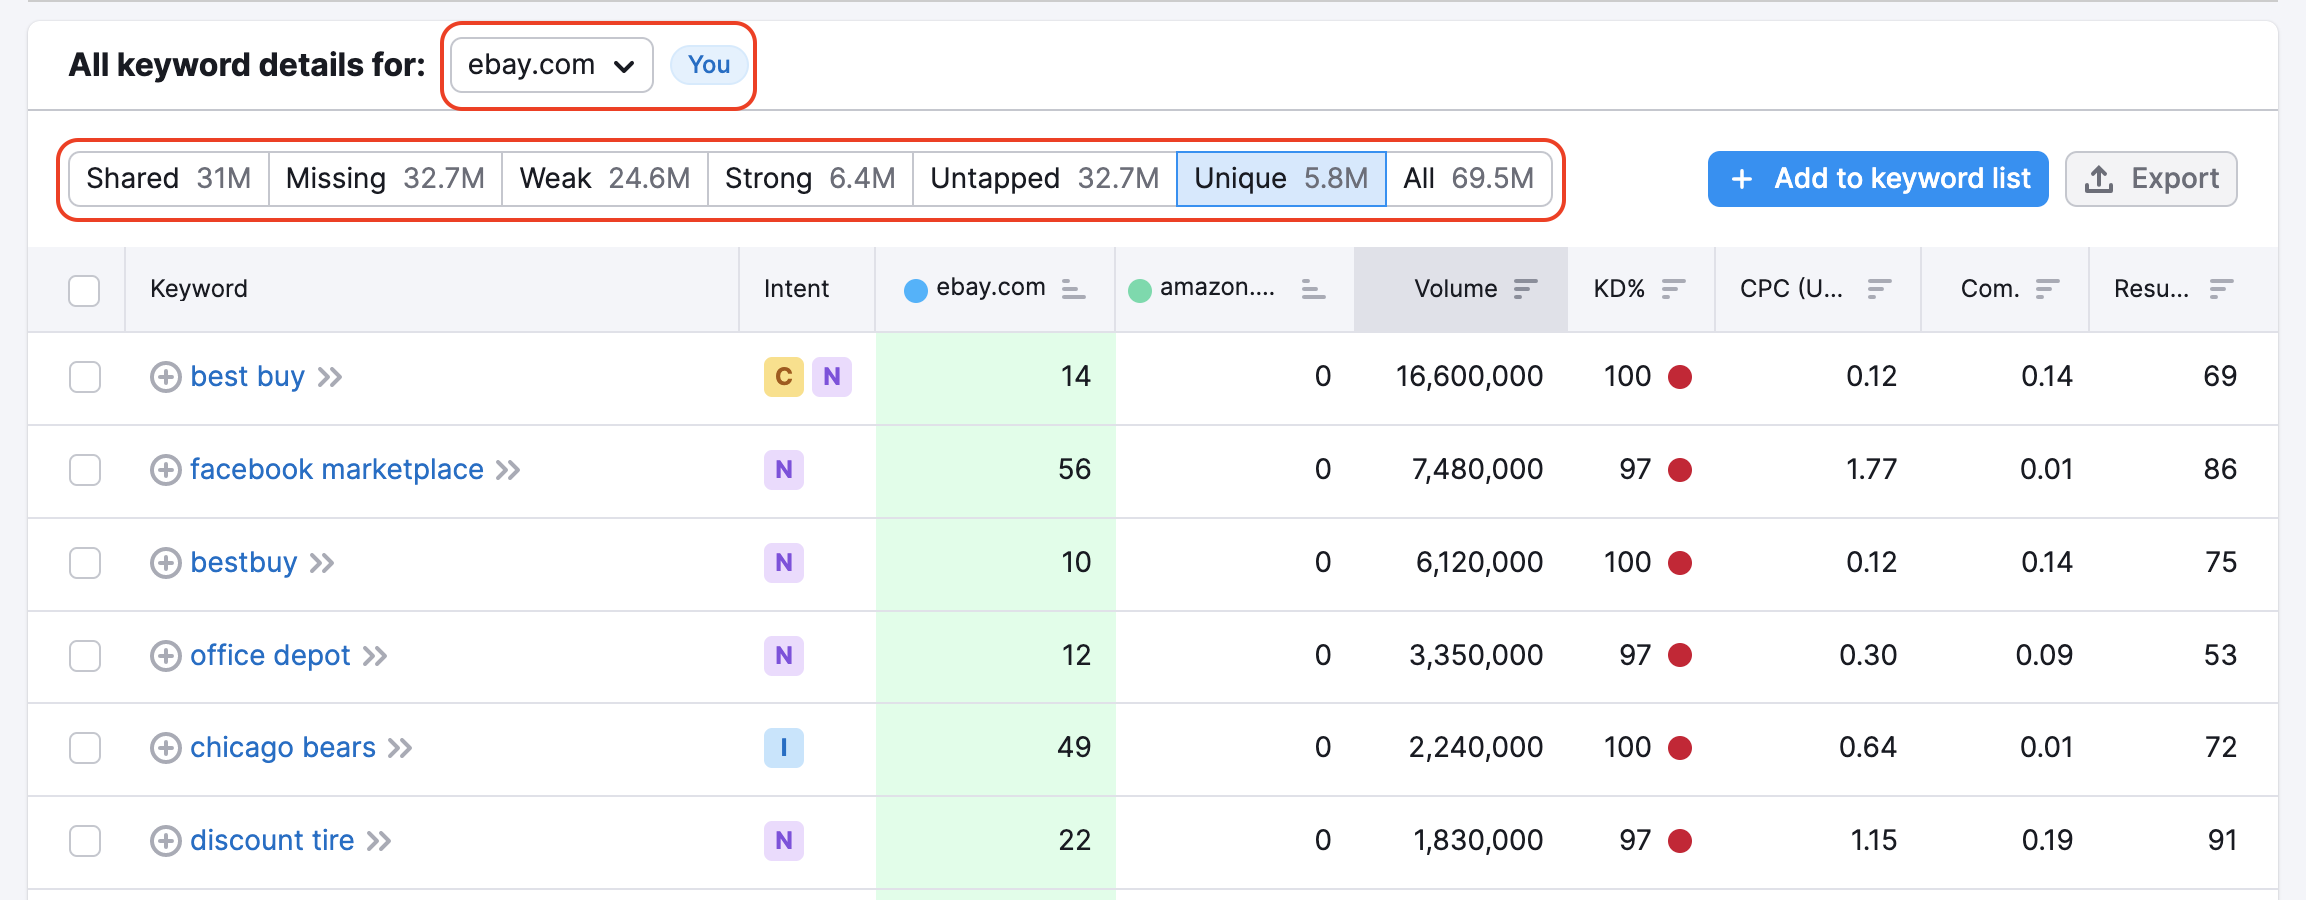
Task: Click the Export upload icon
Action: (x=2098, y=178)
